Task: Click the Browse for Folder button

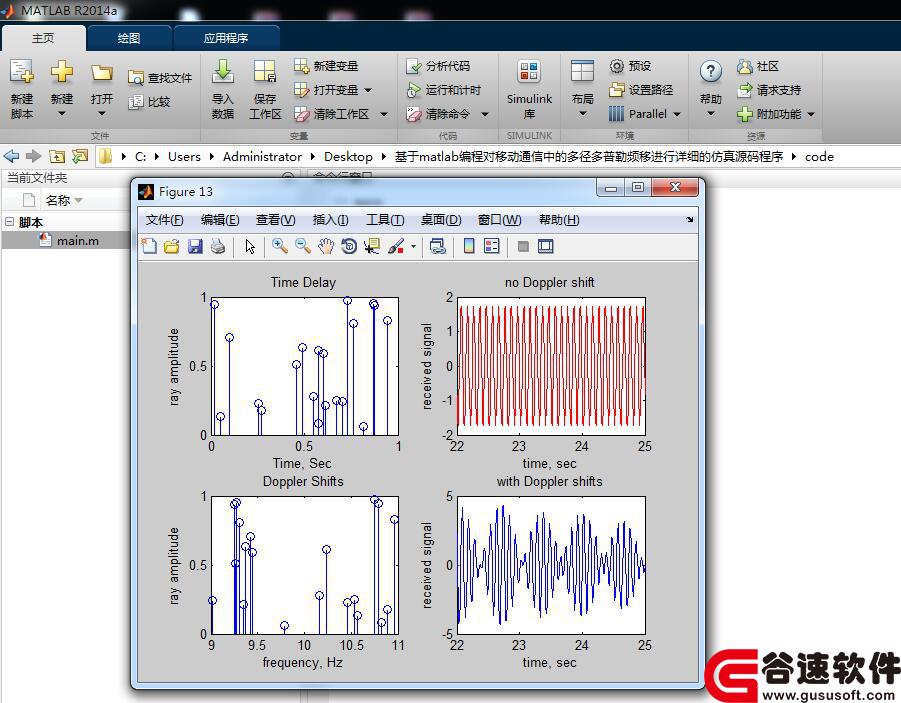Action: click(80, 156)
